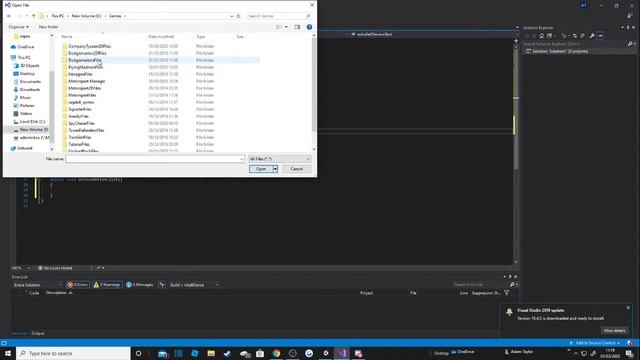Select TowerDefendersFiles folder
640x360 pixels.
86,130
